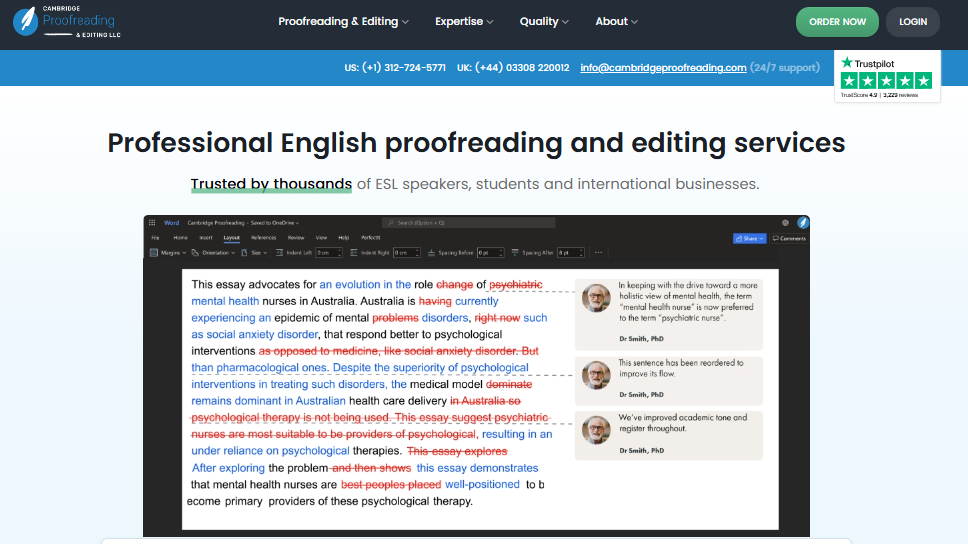968x544 pixels.
Task: Open the Word settings gear icon
Action: 785,223
